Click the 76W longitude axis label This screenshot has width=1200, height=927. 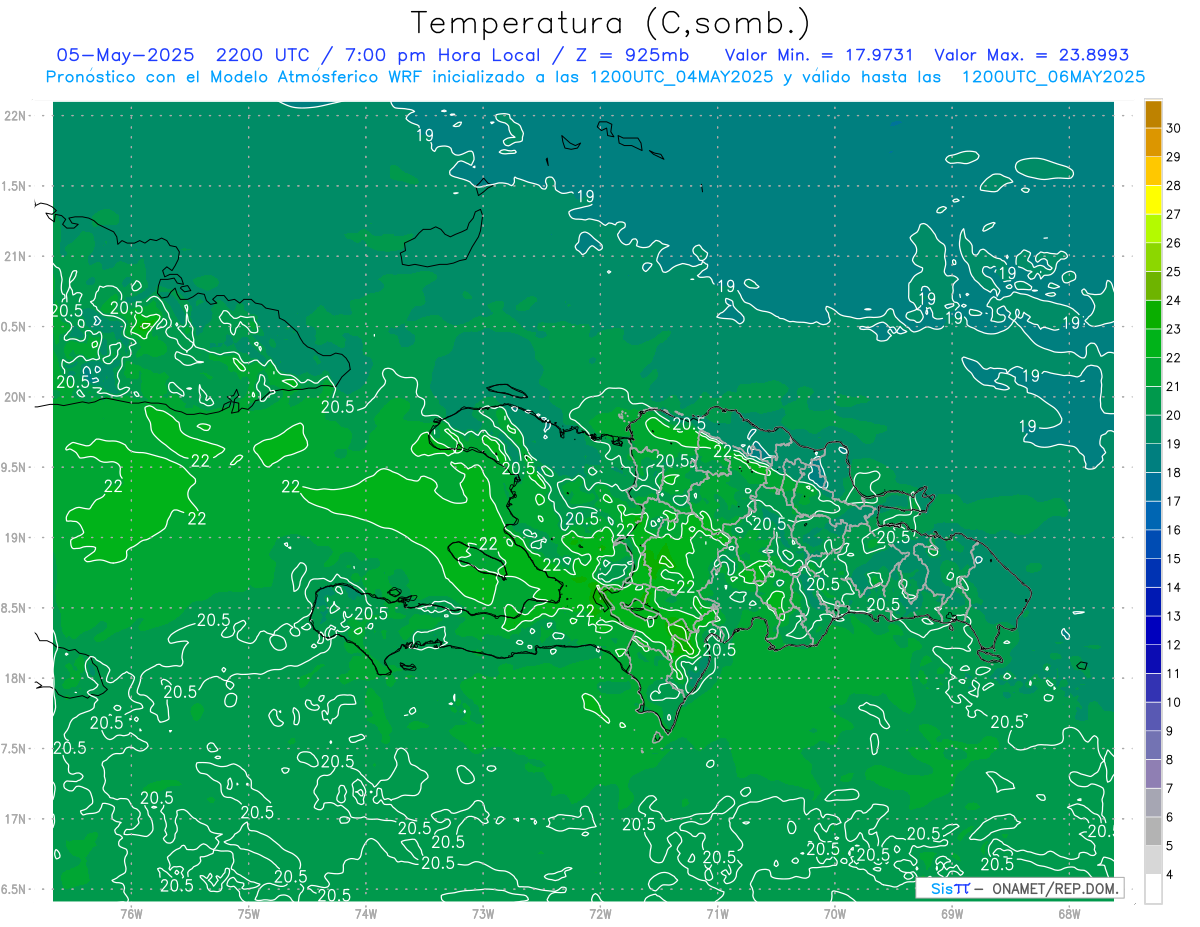click(131, 914)
